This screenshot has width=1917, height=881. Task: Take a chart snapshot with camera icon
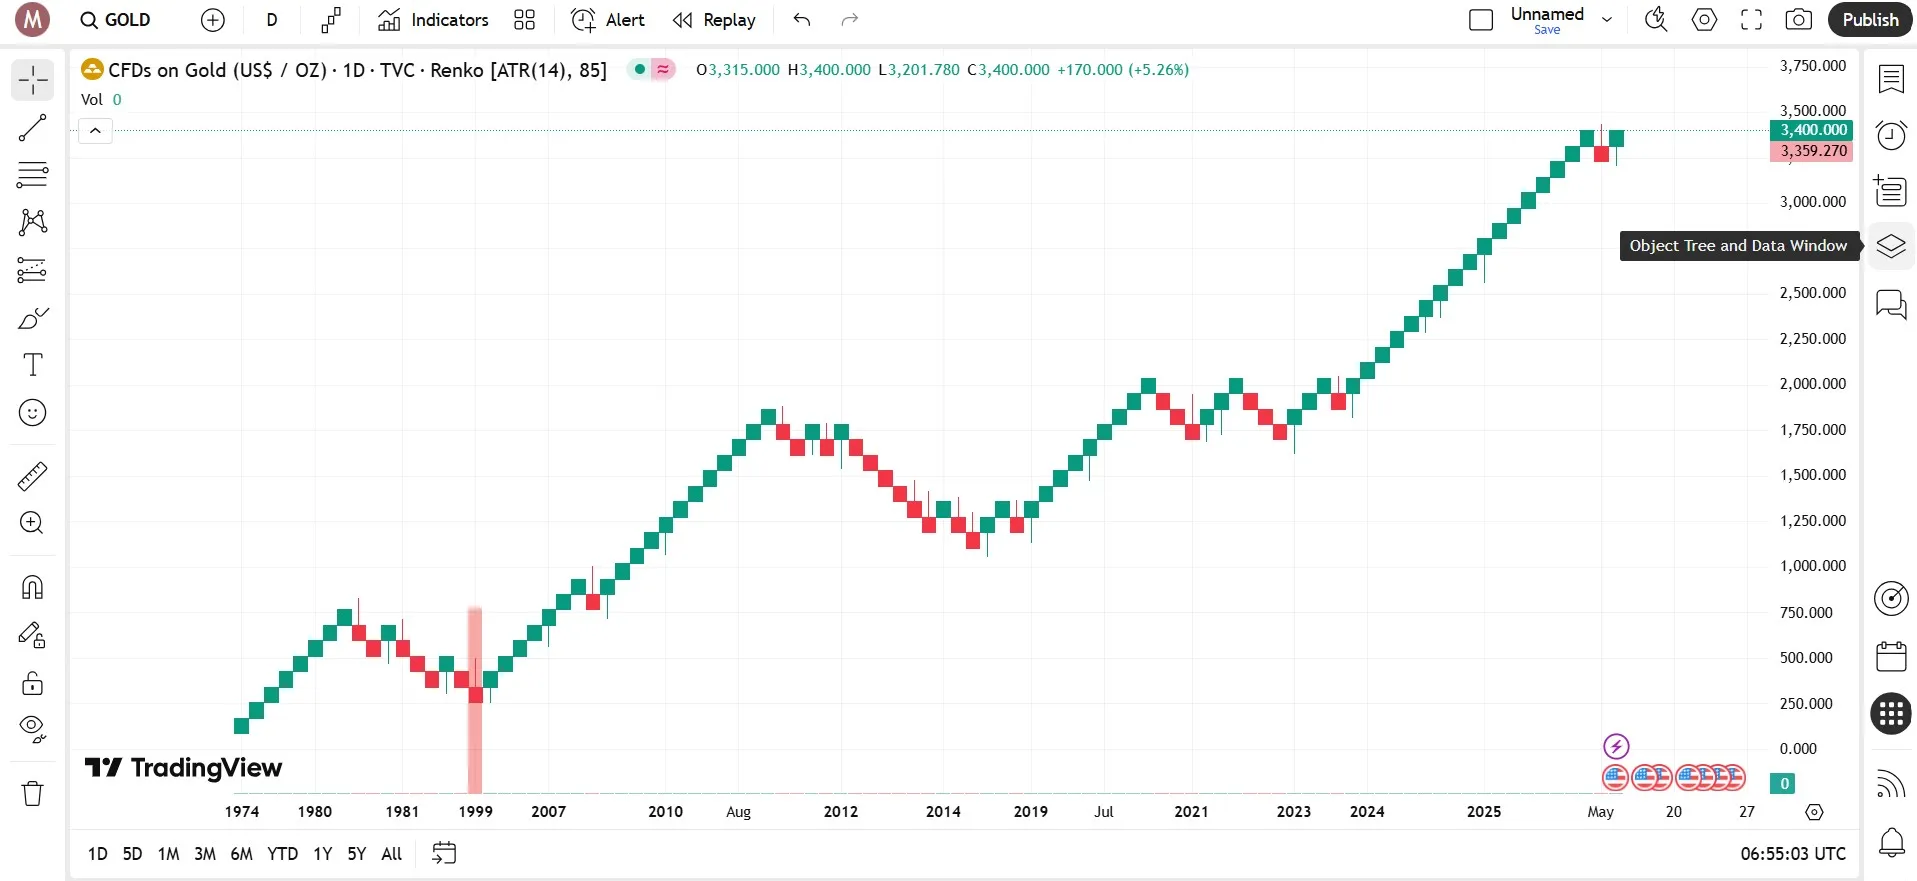[x=1798, y=20]
